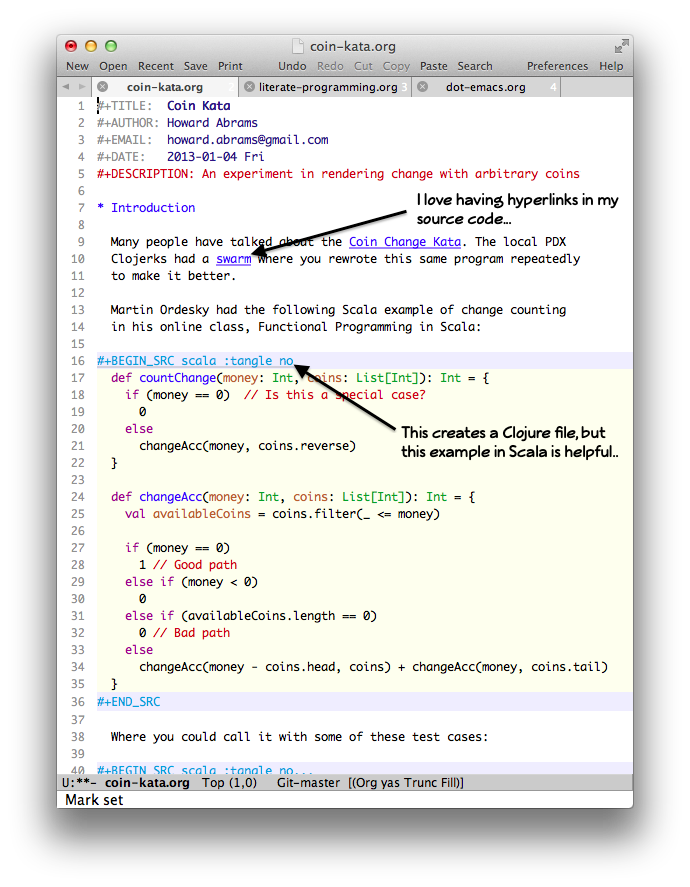Switch to literate-programming.org tab

click(328, 87)
